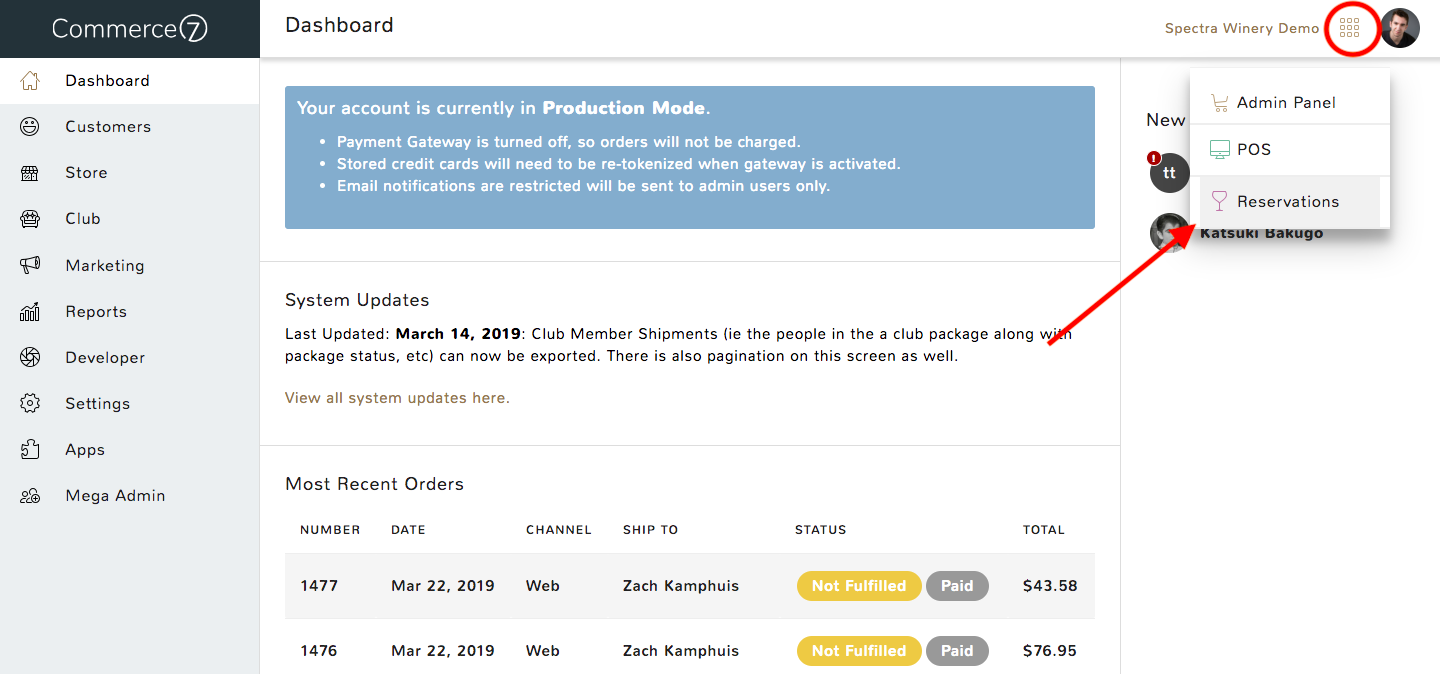1440x674 pixels.
Task: Open View all system updates here link
Action: coord(397,398)
